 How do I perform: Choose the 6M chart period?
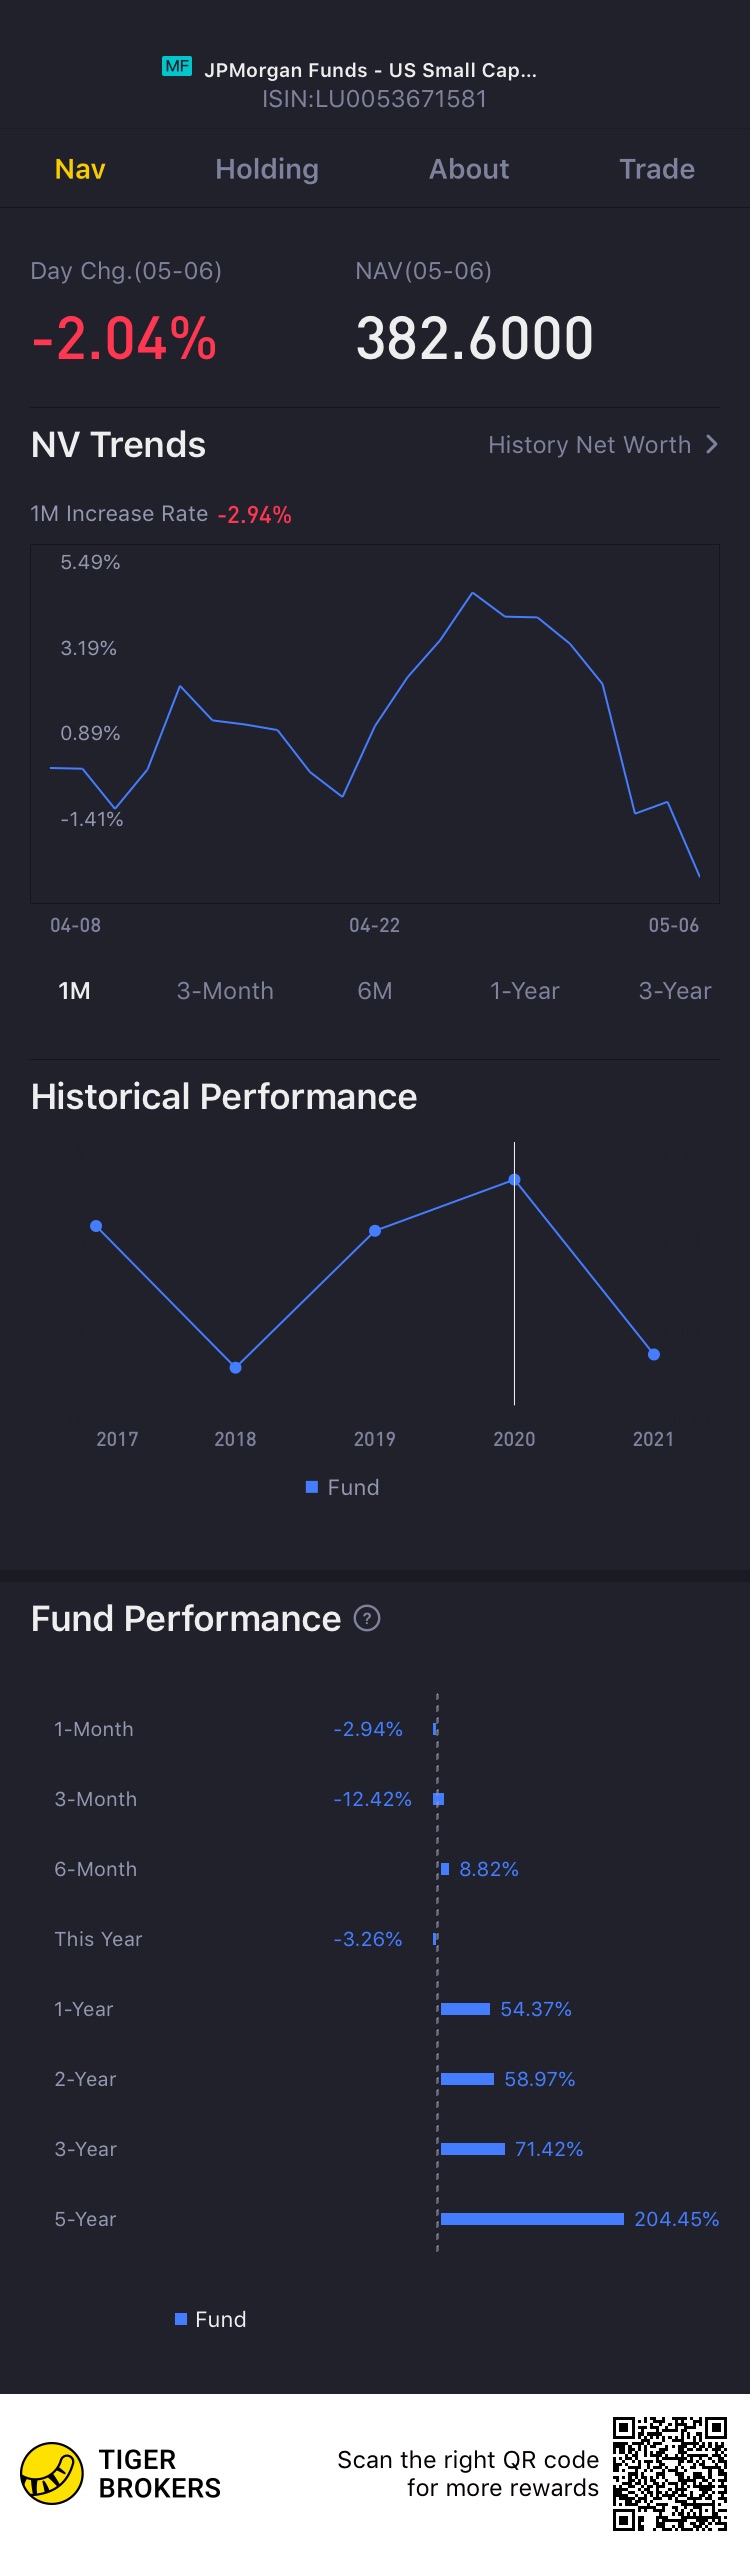375,991
